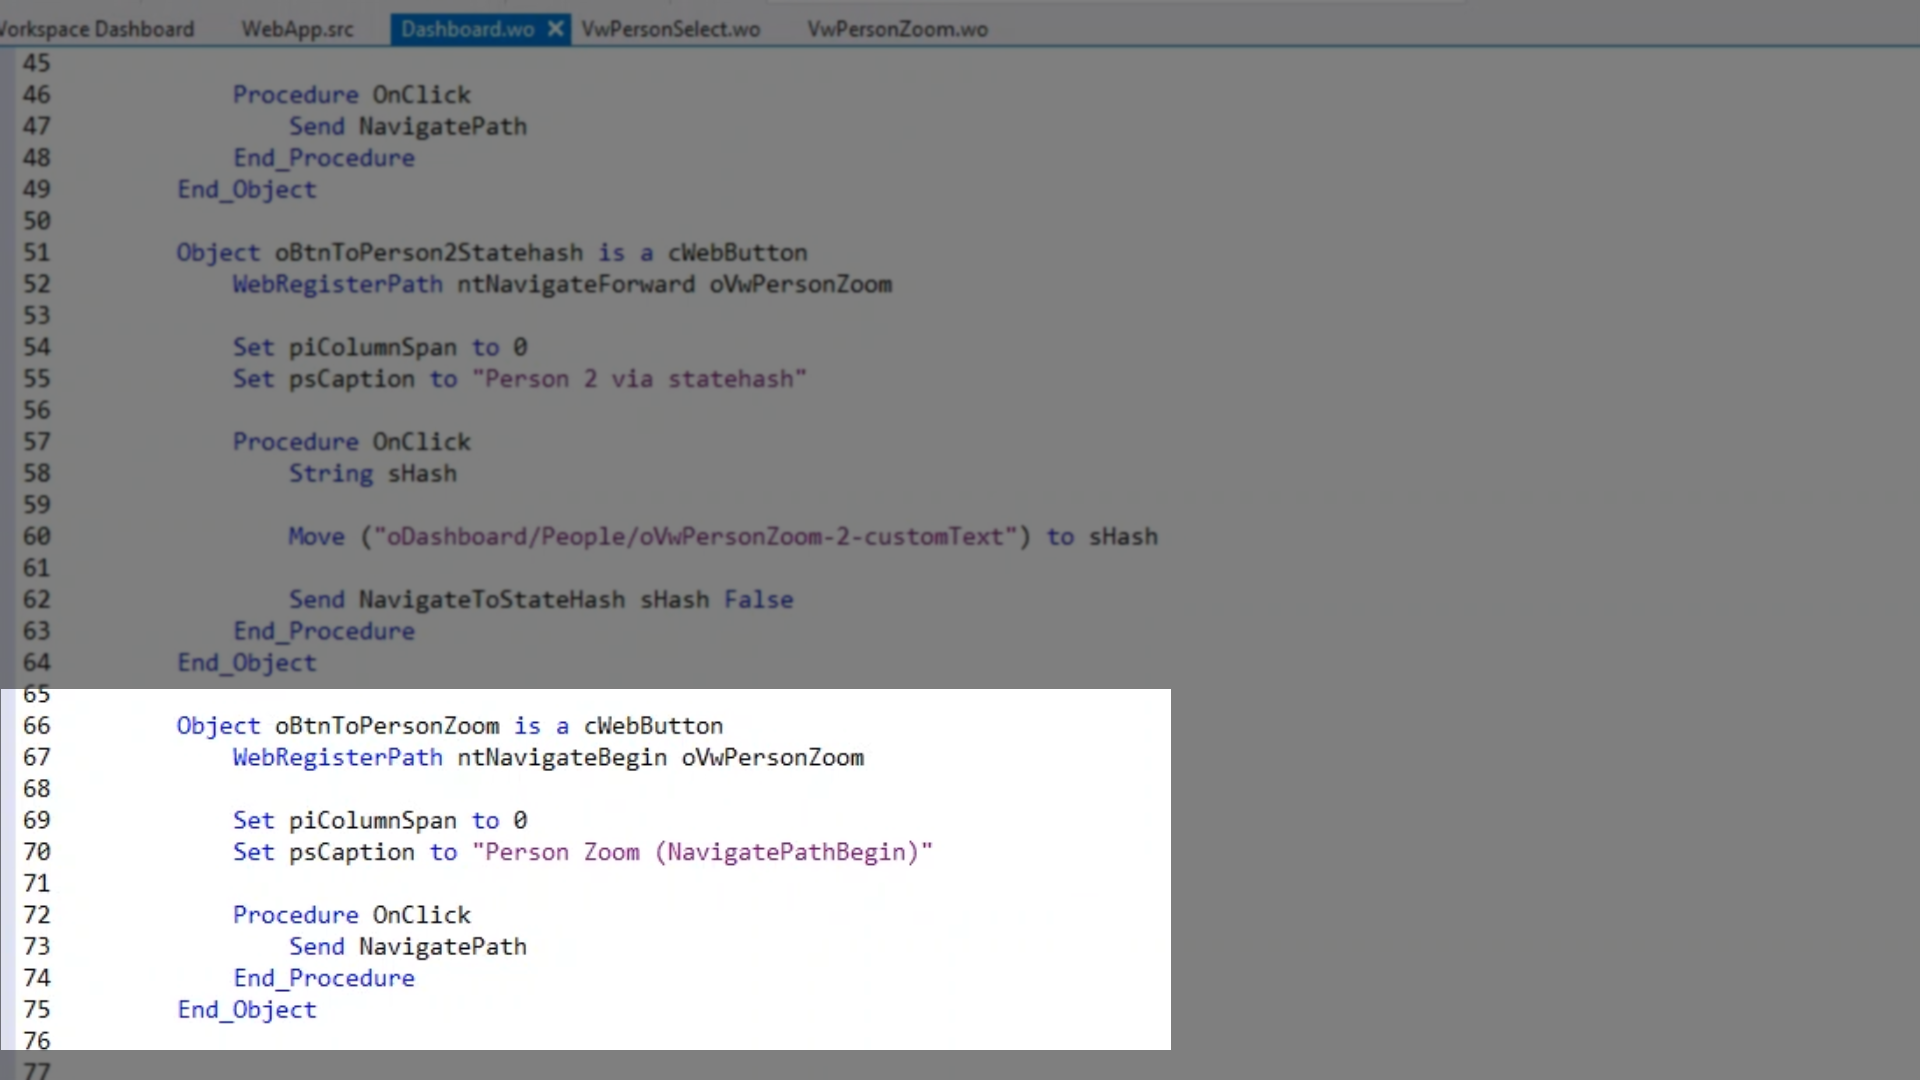Click "Person Zoom (NavigatePathBegin)" caption string
Image resolution: width=1920 pixels, height=1080 pixels.
click(x=702, y=852)
